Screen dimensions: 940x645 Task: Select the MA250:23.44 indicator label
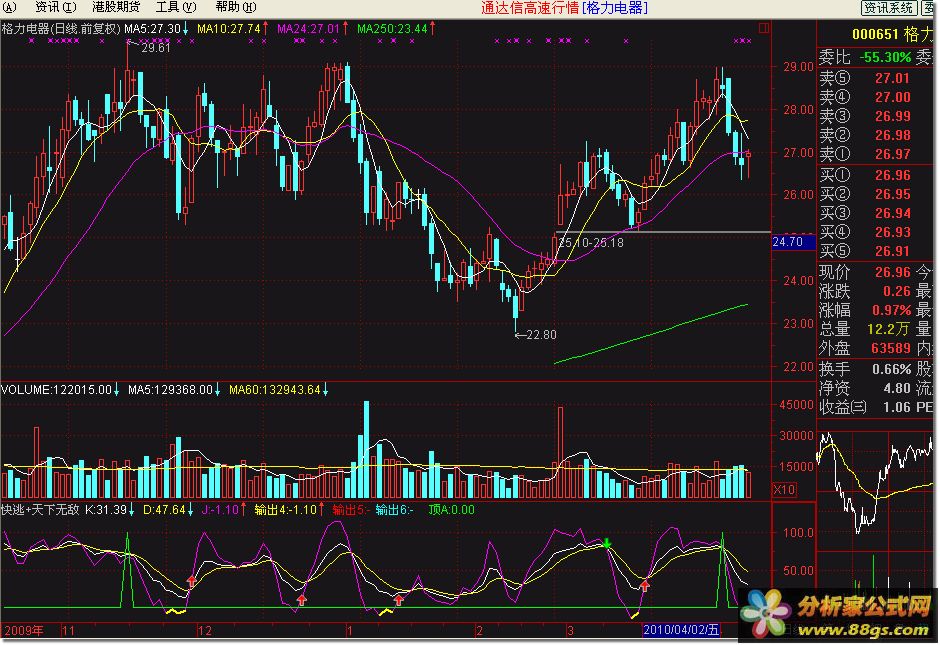tap(396, 28)
